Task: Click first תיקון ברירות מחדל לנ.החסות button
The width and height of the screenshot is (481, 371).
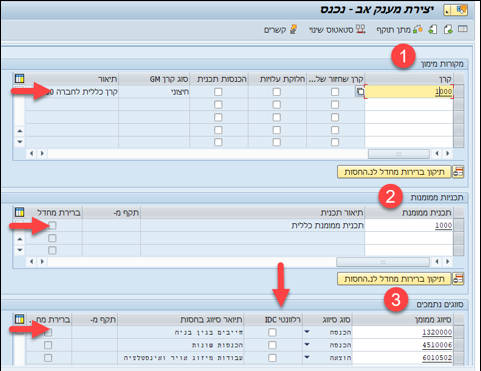Action: [x=394, y=172]
